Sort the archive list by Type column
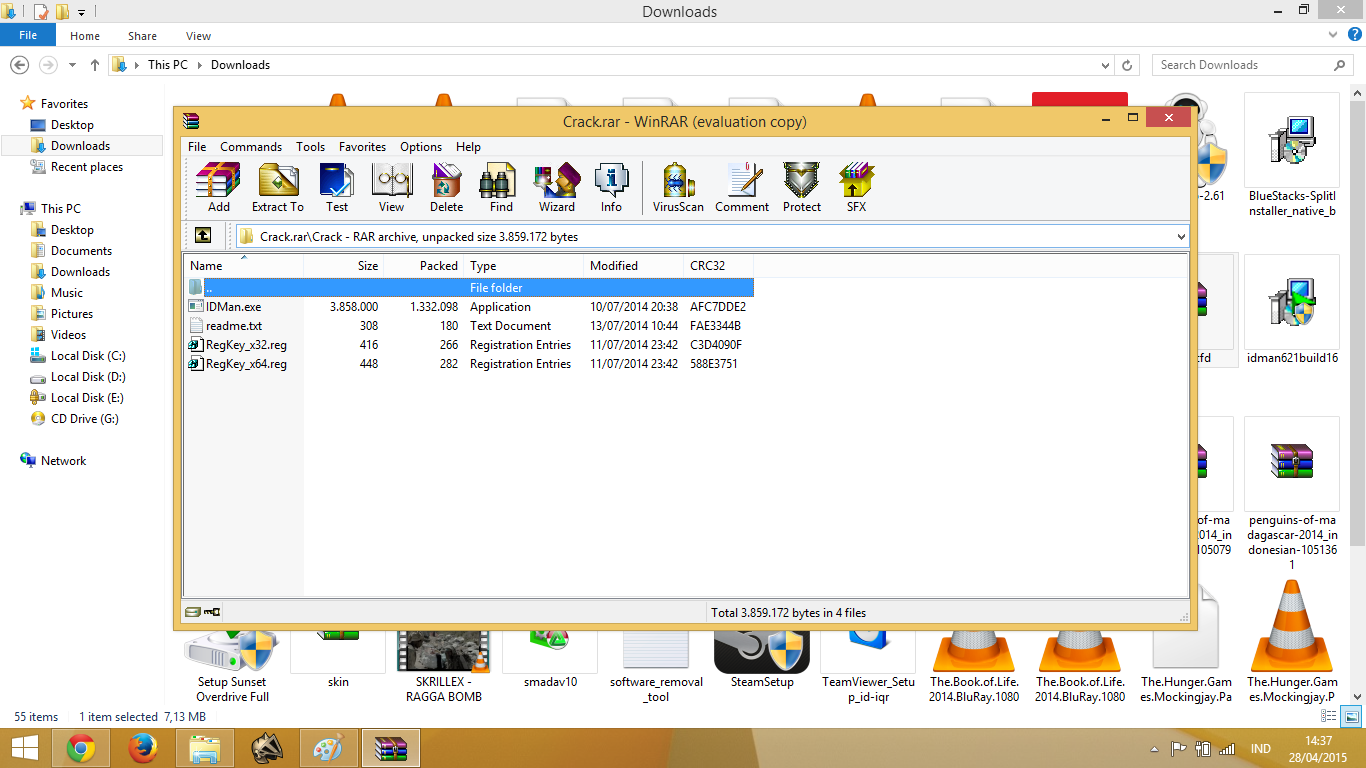 (x=524, y=266)
